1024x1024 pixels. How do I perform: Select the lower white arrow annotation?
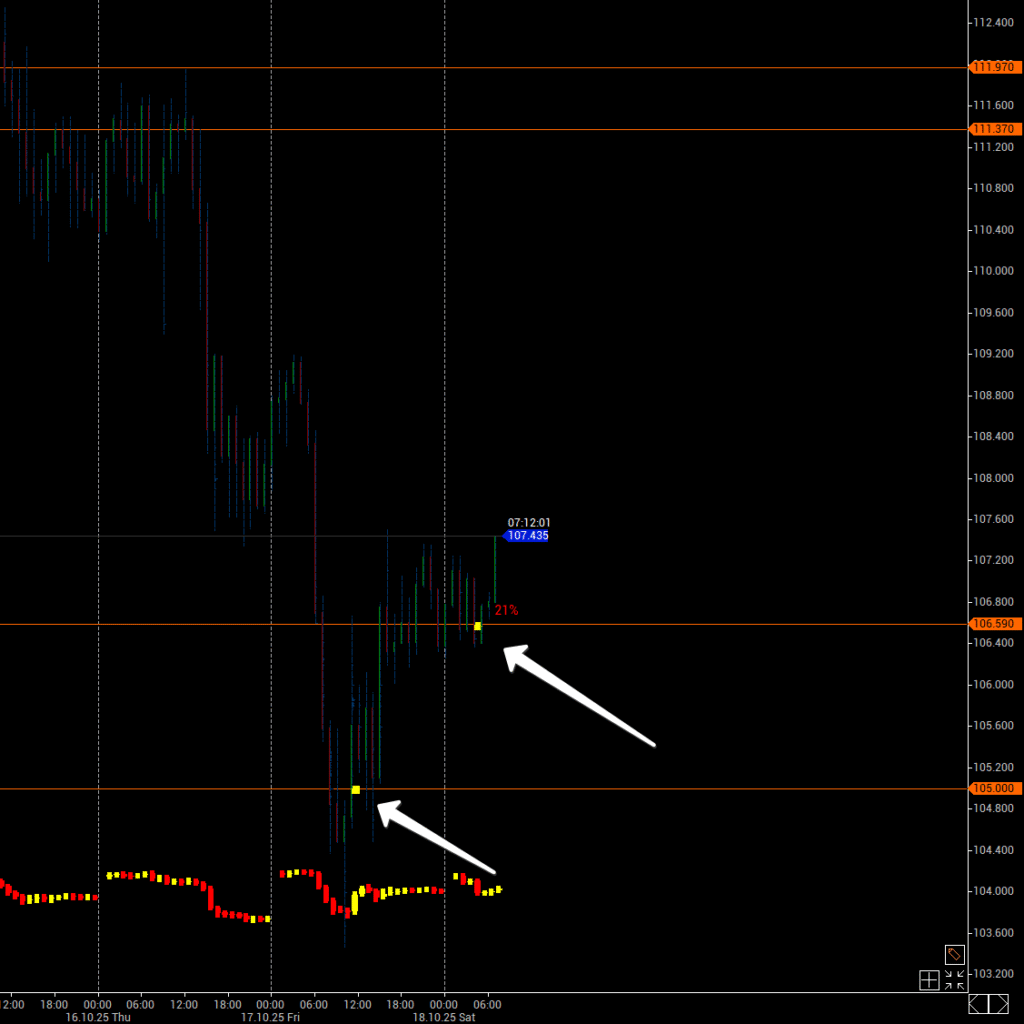pyautogui.click(x=436, y=836)
